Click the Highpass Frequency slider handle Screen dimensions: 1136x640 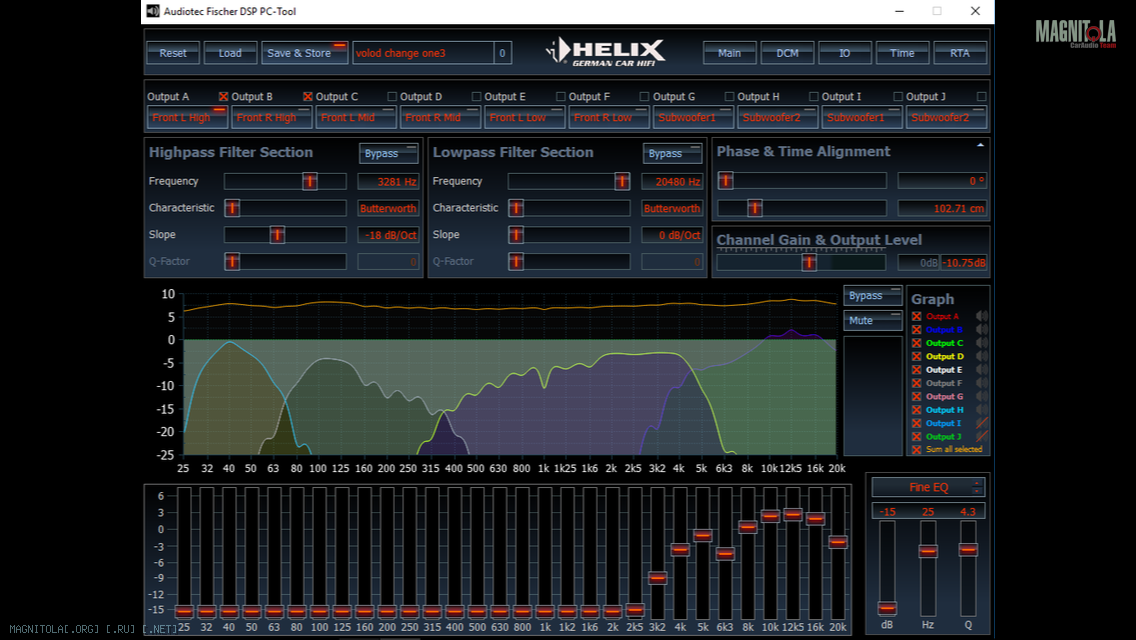click(x=309, y=181)
